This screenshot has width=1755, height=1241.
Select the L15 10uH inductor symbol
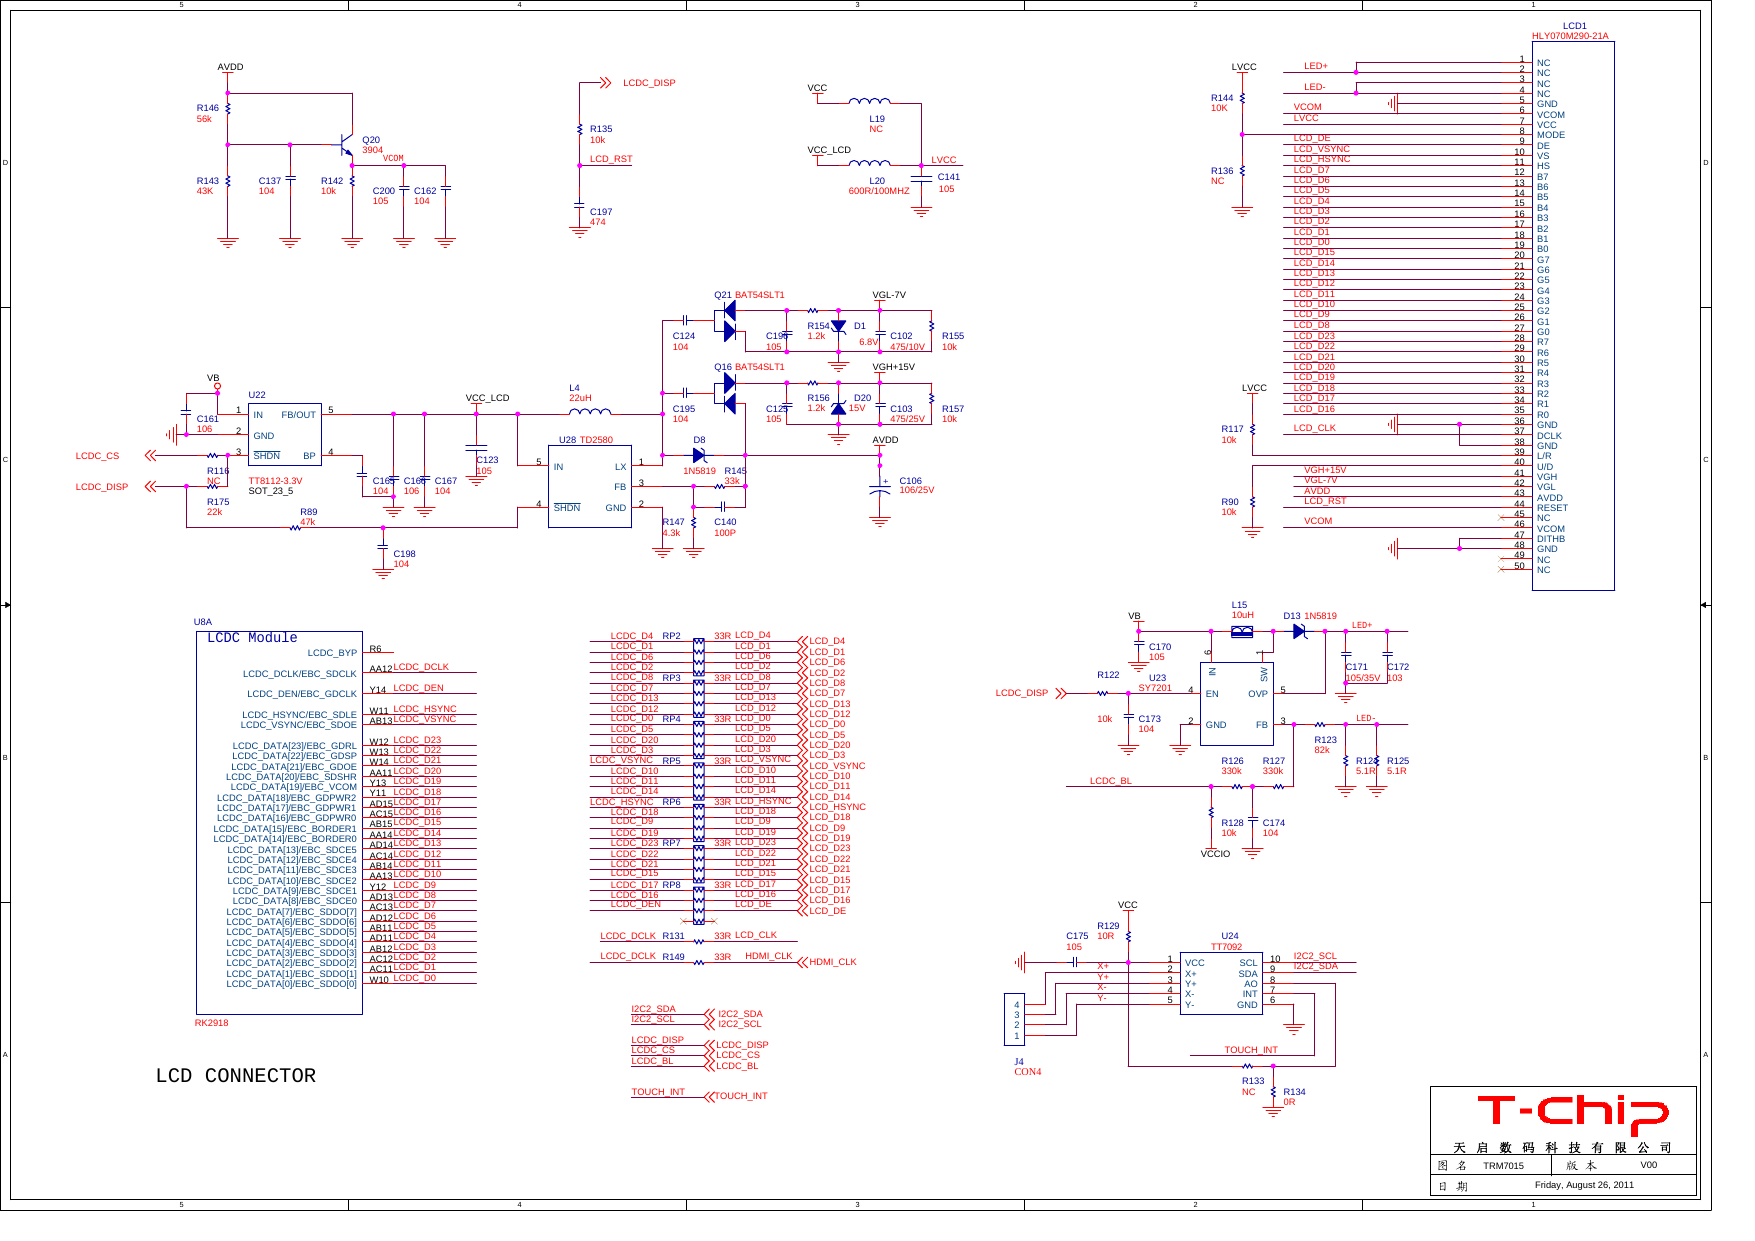pos(1241,630)
